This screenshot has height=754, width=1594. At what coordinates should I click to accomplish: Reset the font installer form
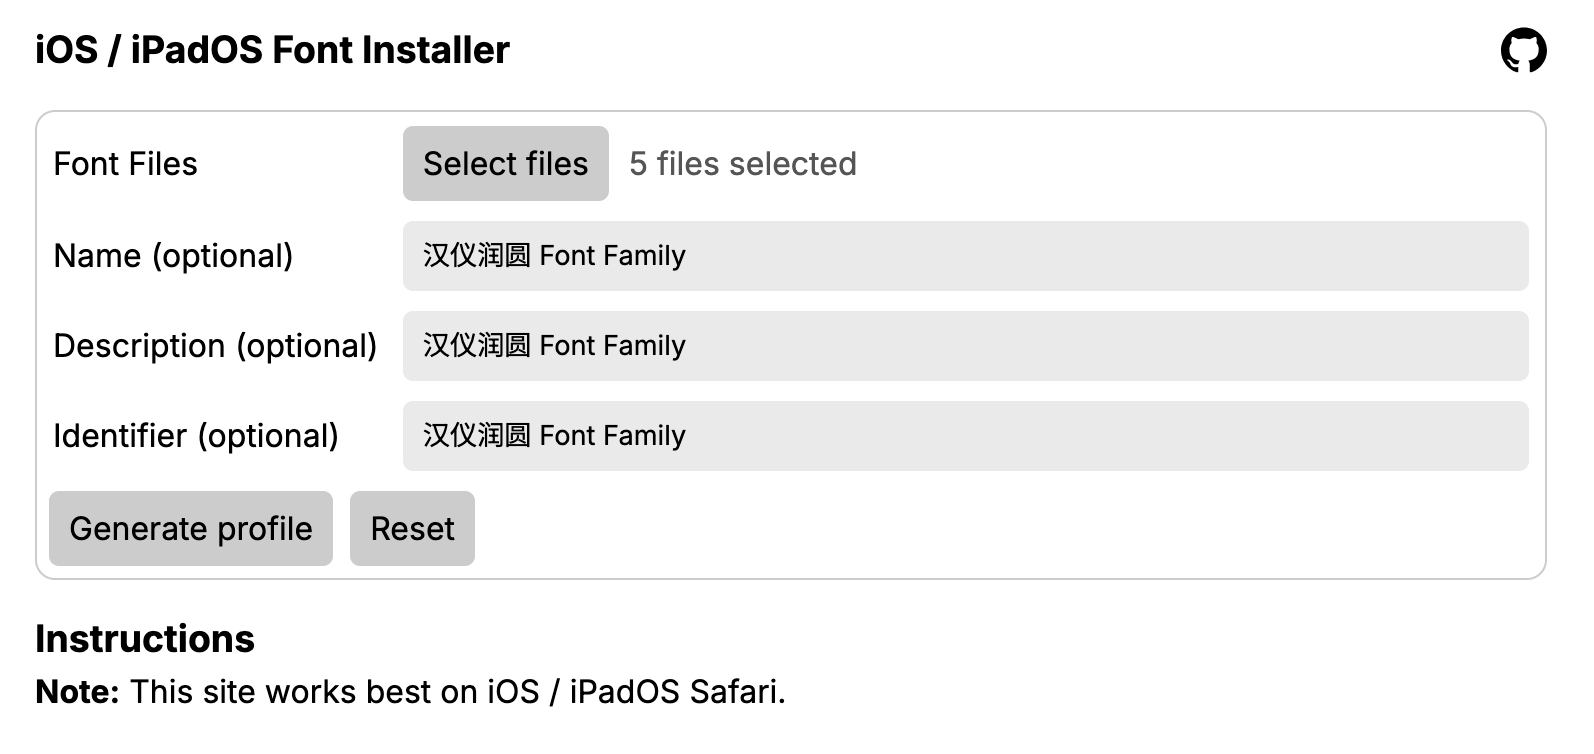pyautogui.click(x=412, y=528)
